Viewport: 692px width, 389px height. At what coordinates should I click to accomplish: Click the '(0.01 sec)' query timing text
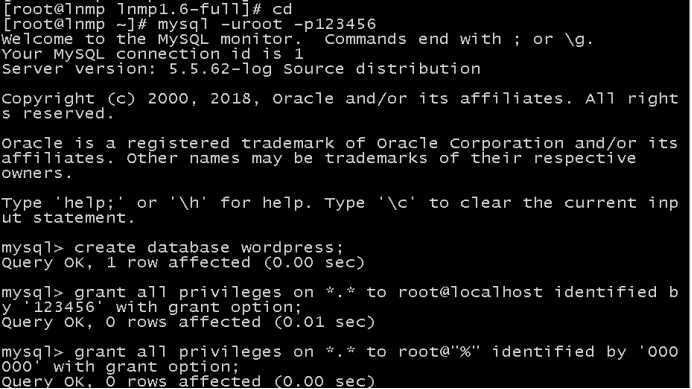(324, 322)
